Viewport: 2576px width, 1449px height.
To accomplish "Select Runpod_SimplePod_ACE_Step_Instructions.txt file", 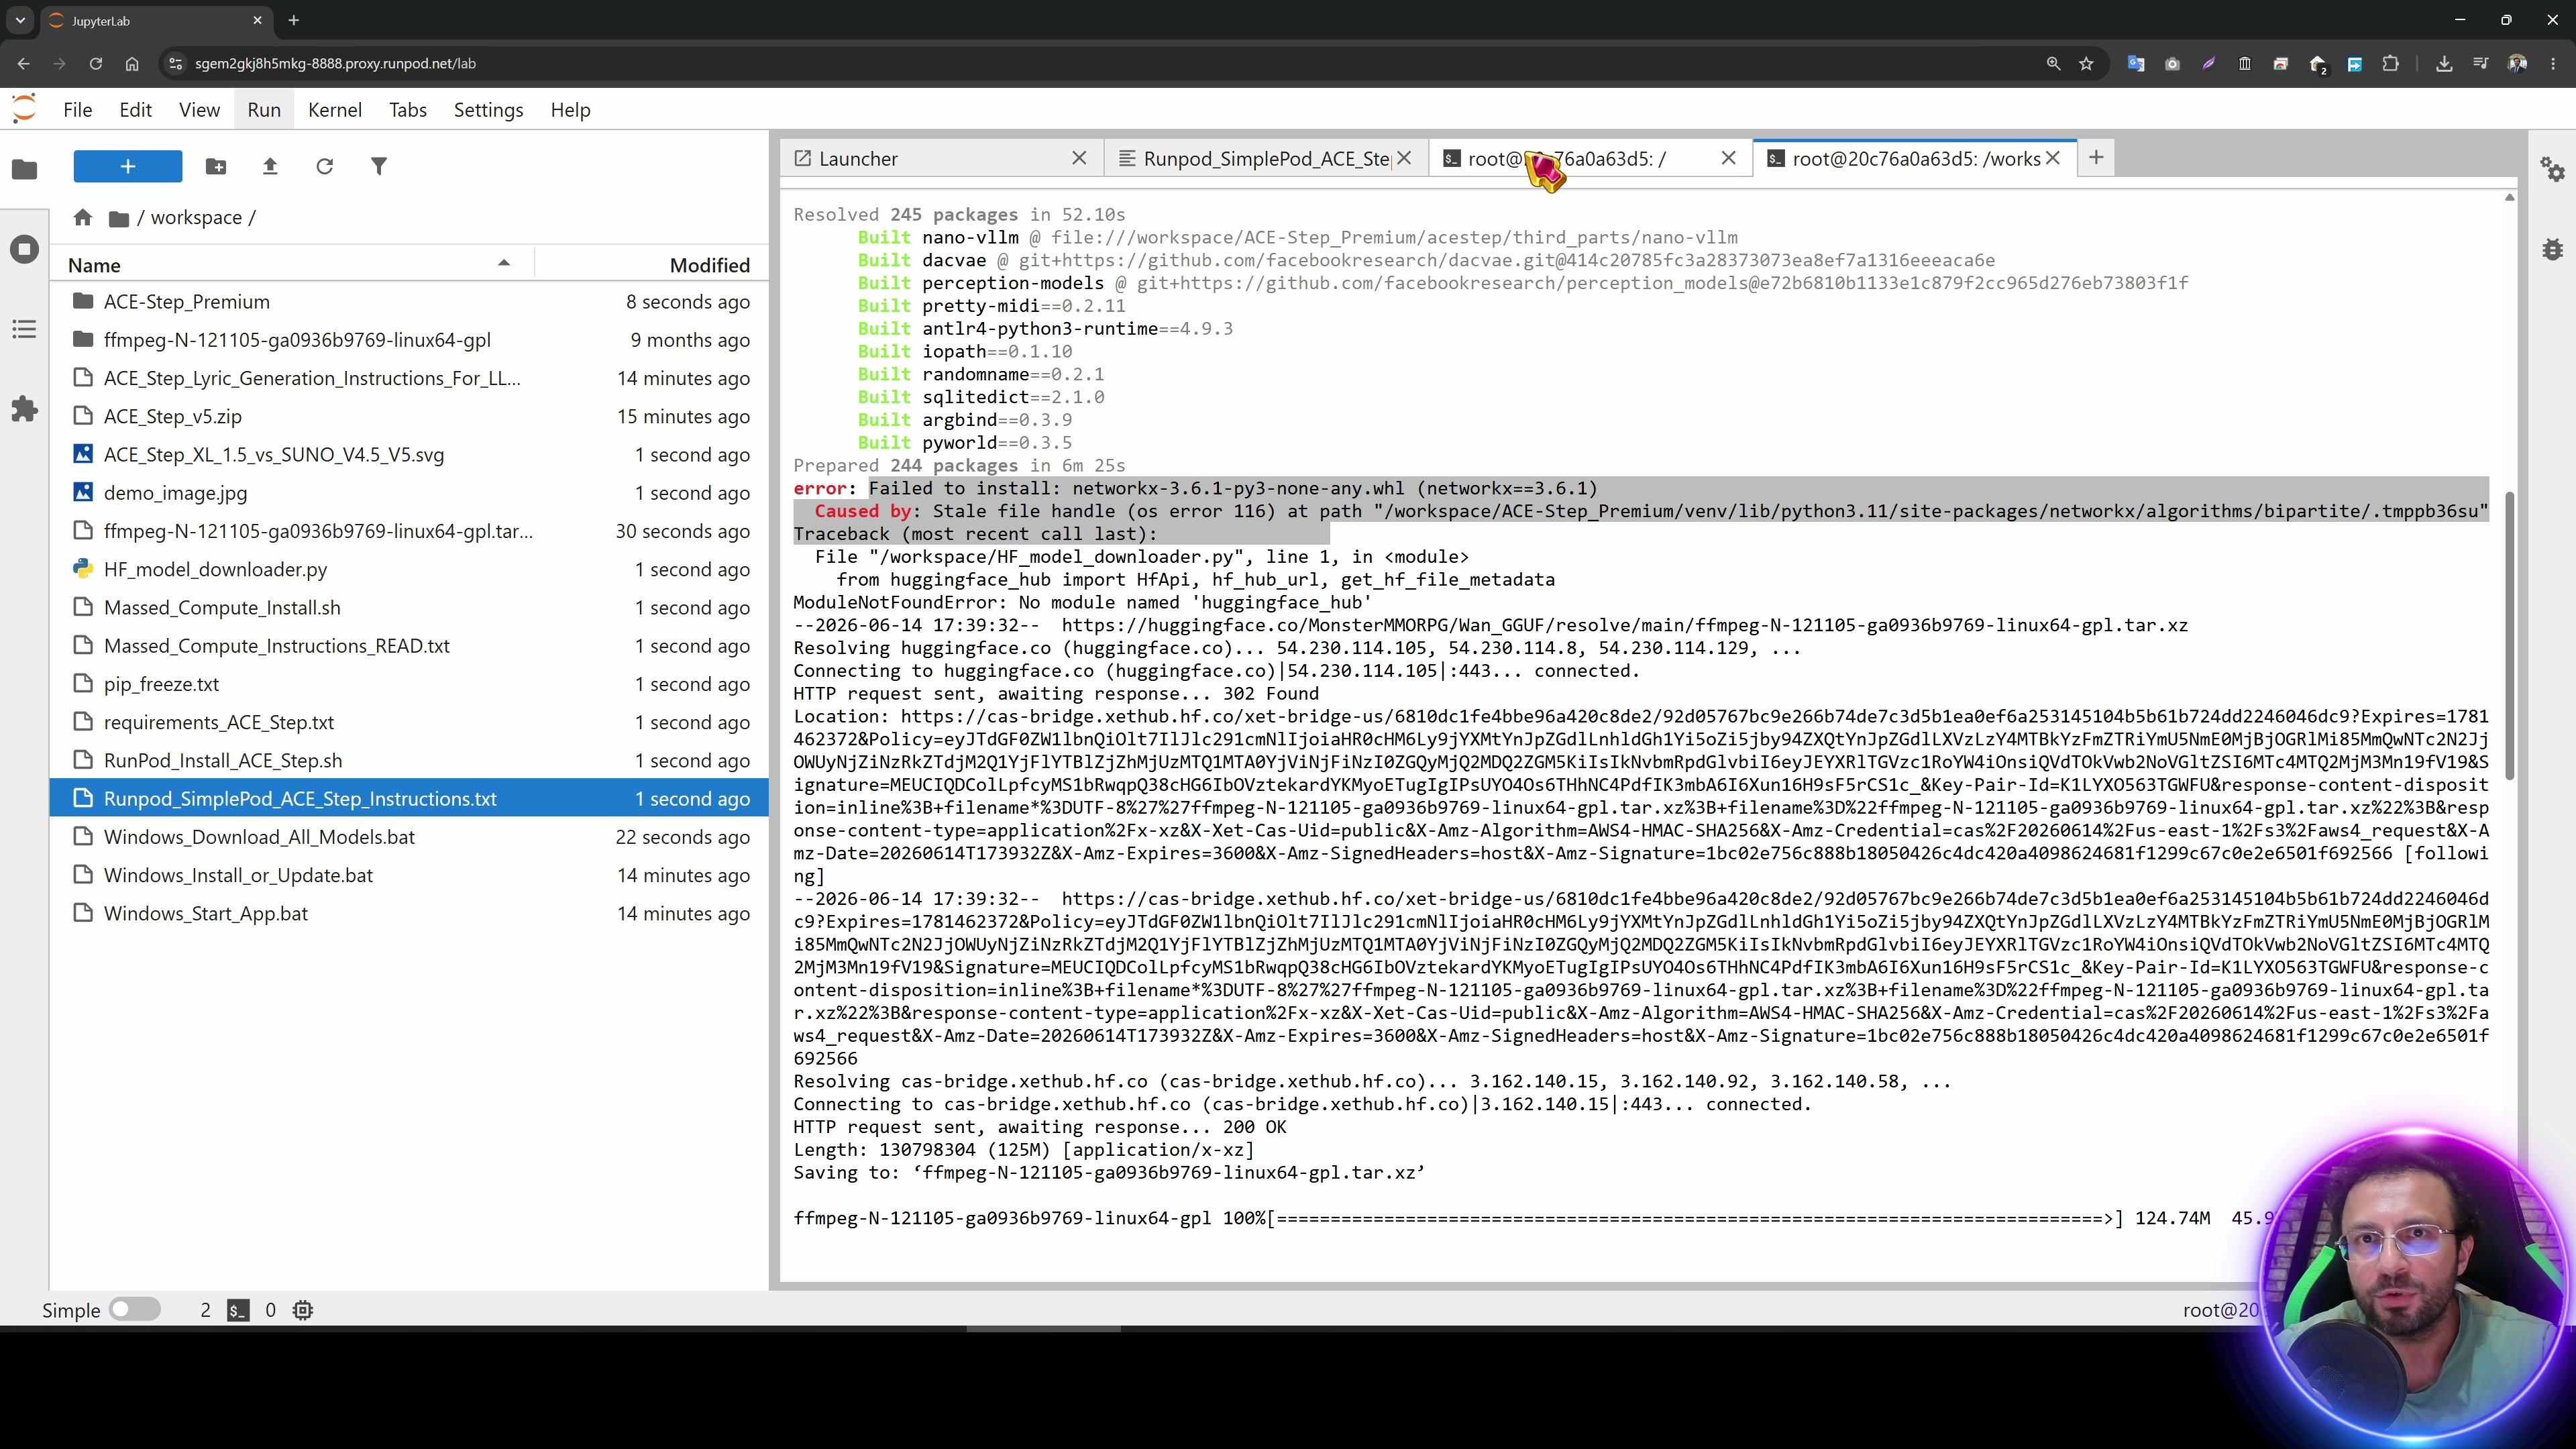I will pos(410,799).
